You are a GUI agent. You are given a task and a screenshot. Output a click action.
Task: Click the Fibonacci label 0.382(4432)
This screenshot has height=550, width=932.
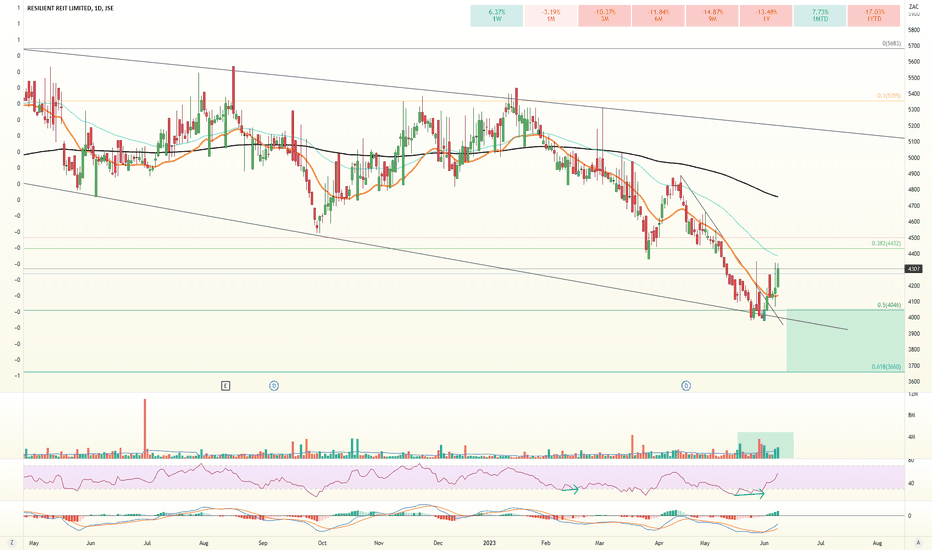pyautogui.click(x=887, y=243)
